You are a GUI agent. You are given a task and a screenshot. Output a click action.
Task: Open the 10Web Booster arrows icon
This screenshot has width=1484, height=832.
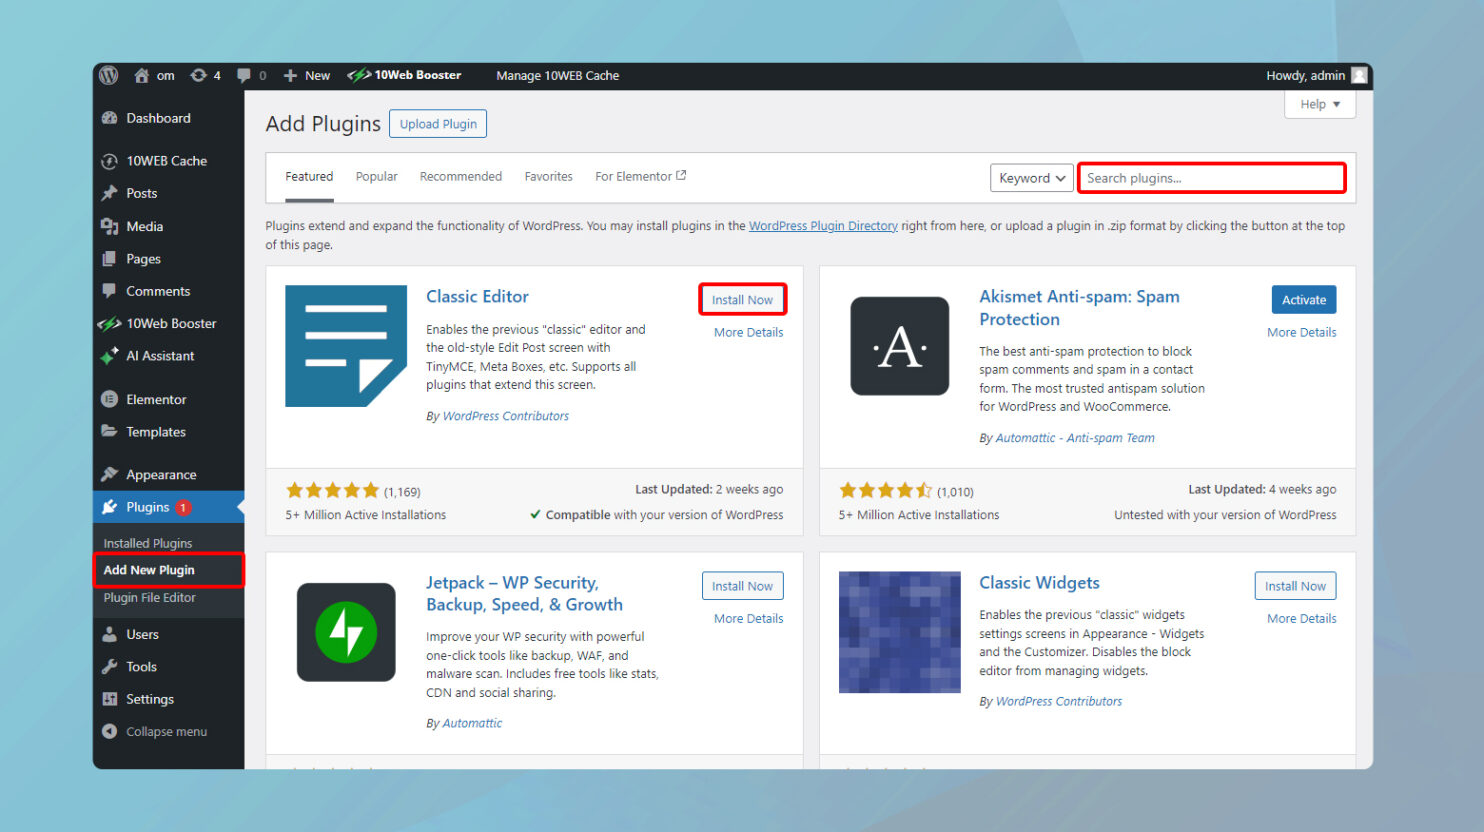pos(108,323)
